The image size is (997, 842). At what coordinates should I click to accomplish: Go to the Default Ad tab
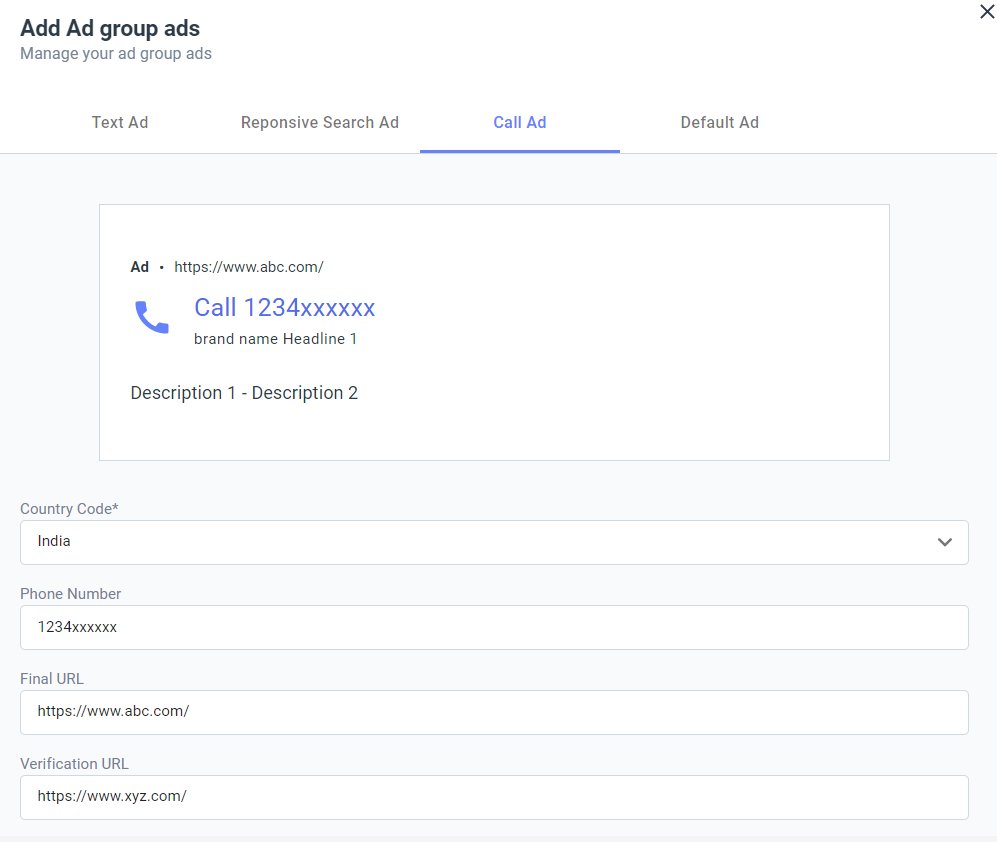[720, 122]
